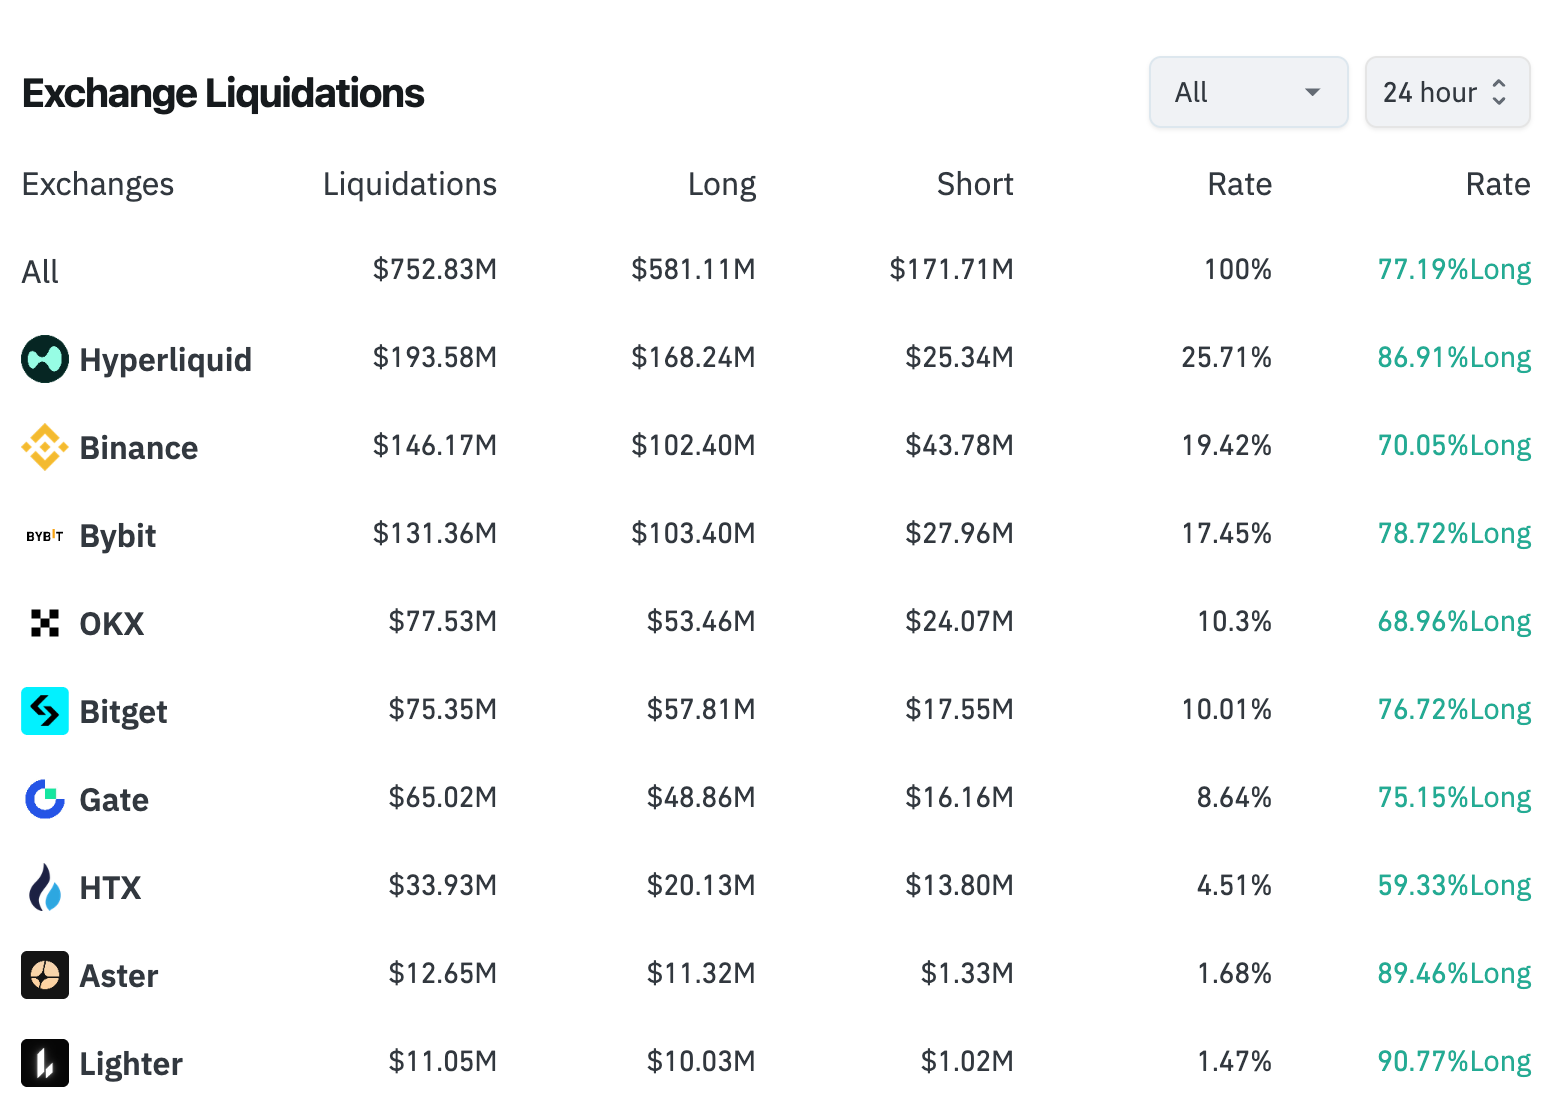The image size is (1560, 1106).
Task: Click the Exchange Liquidations title
Action: 223,92
